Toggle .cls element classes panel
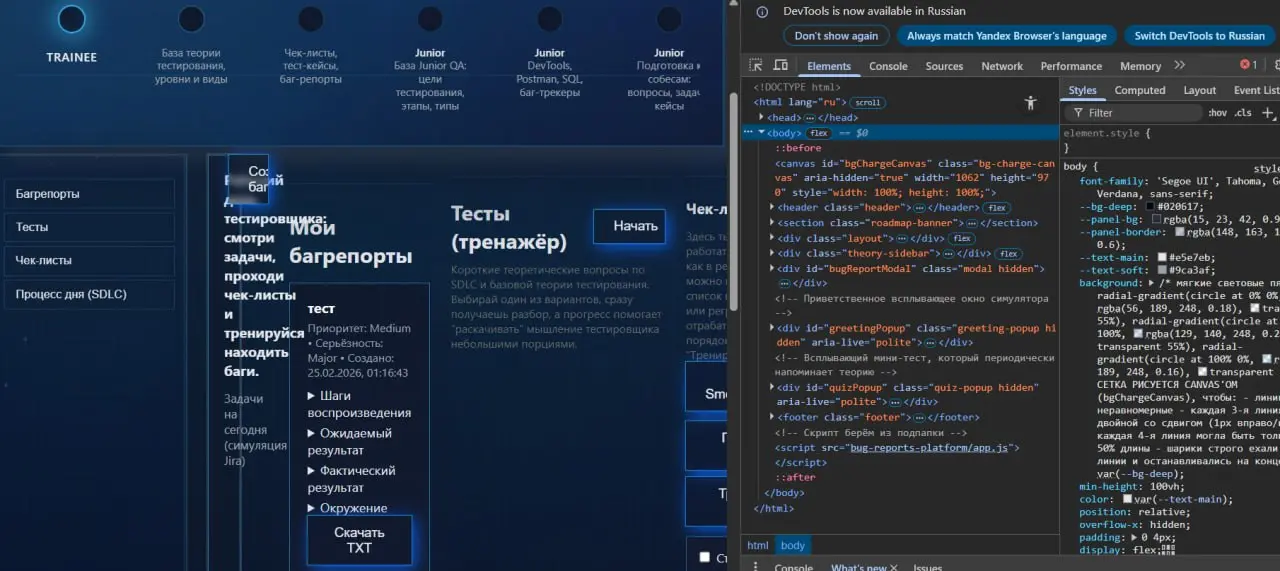This screenshot has height=571, width=1280. [x=1243, y=113]
